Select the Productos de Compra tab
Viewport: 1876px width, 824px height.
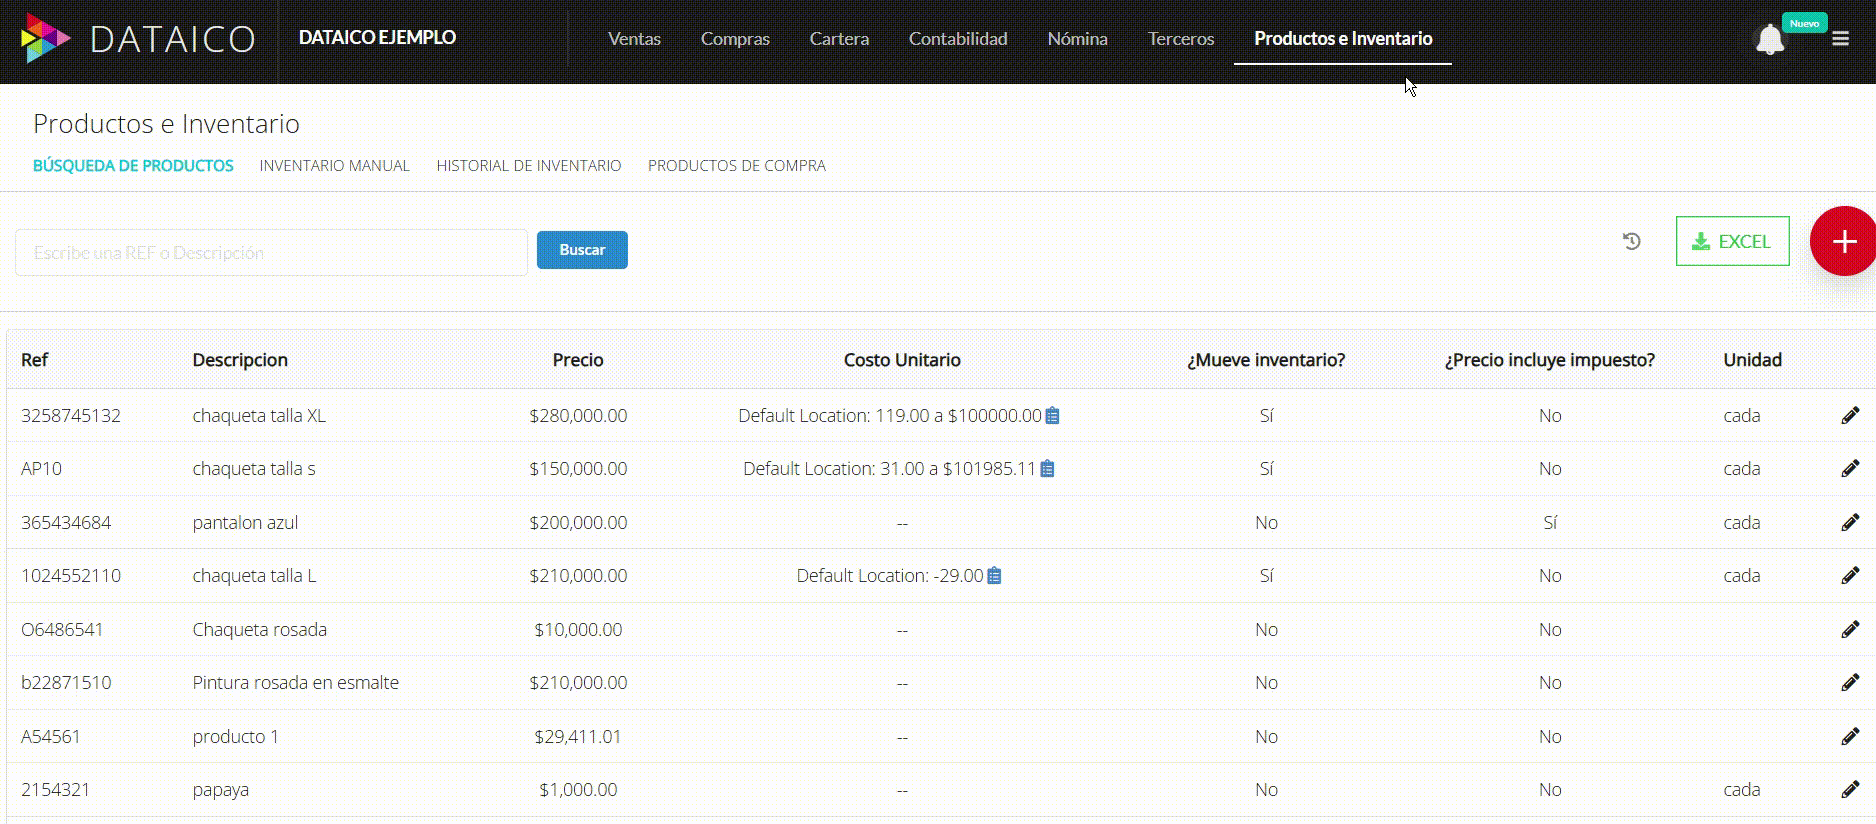736,166
